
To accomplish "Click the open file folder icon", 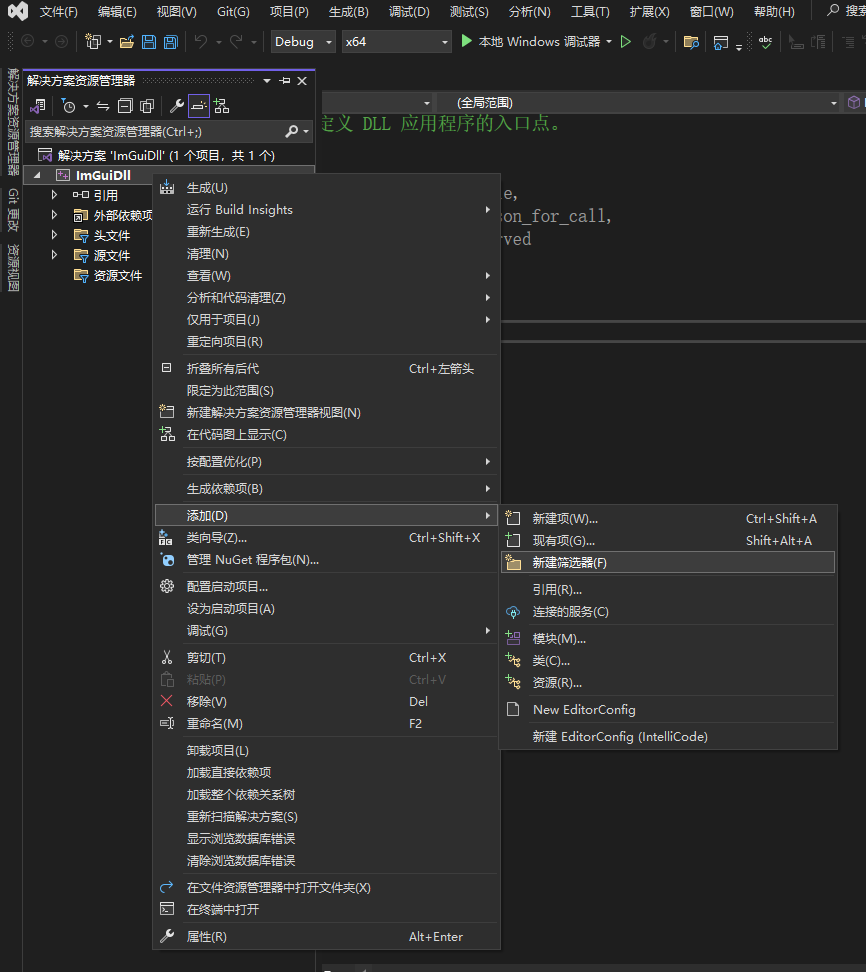I will 127,42.
